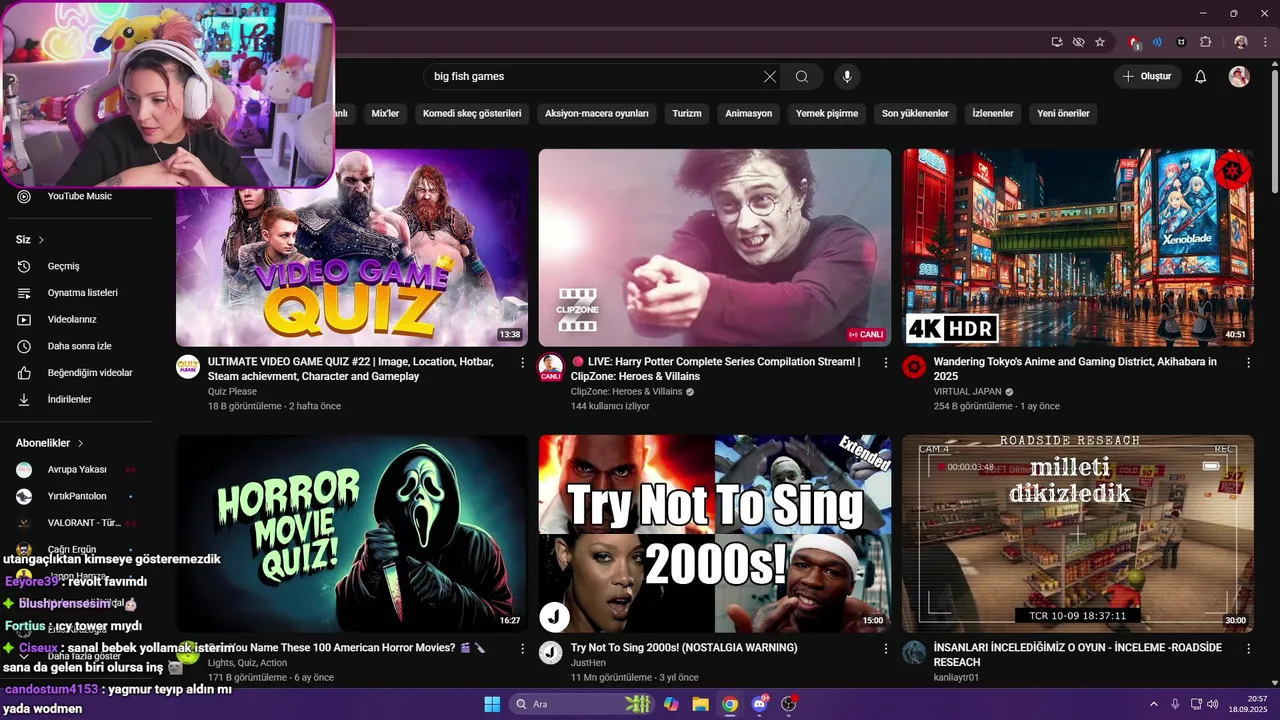Expand the Siz section
This screenshot has height=720, width=1280.
[x=30, y=240]
